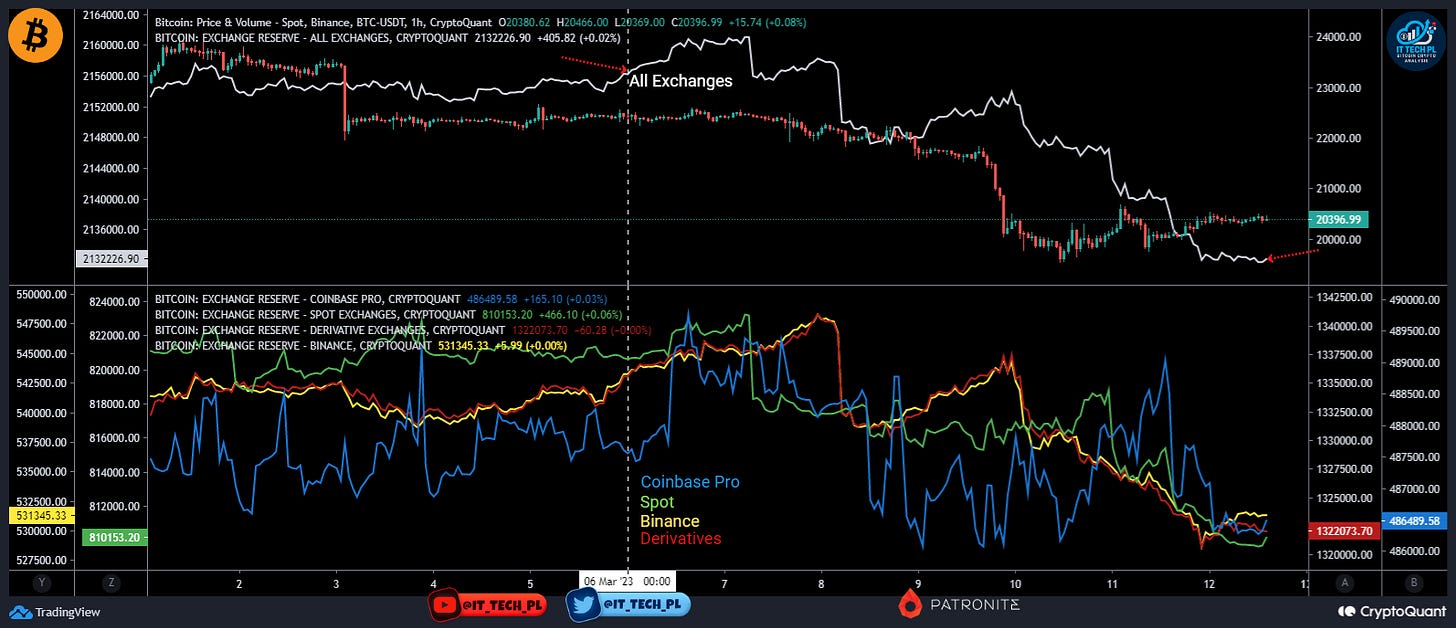Click the green 'Spot' annotation text
The image size is (1456, 628).
(x=657, y=502)
